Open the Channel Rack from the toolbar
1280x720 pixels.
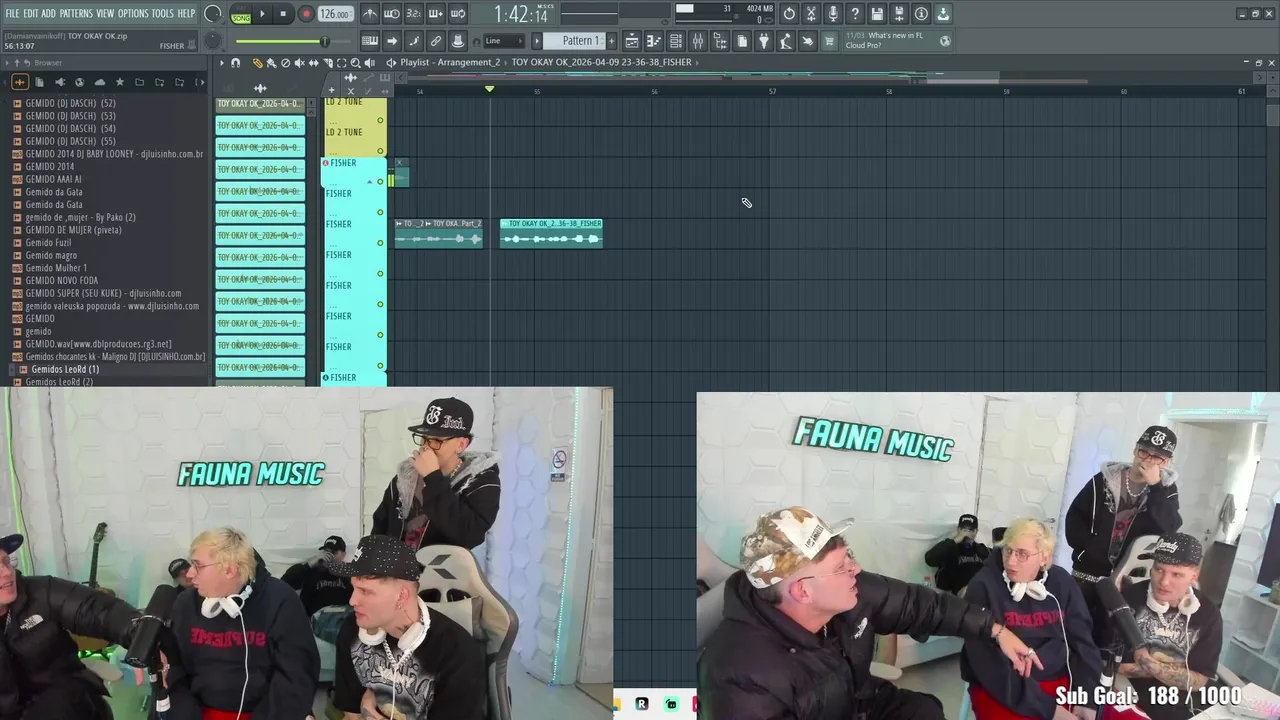coord(676,41)
